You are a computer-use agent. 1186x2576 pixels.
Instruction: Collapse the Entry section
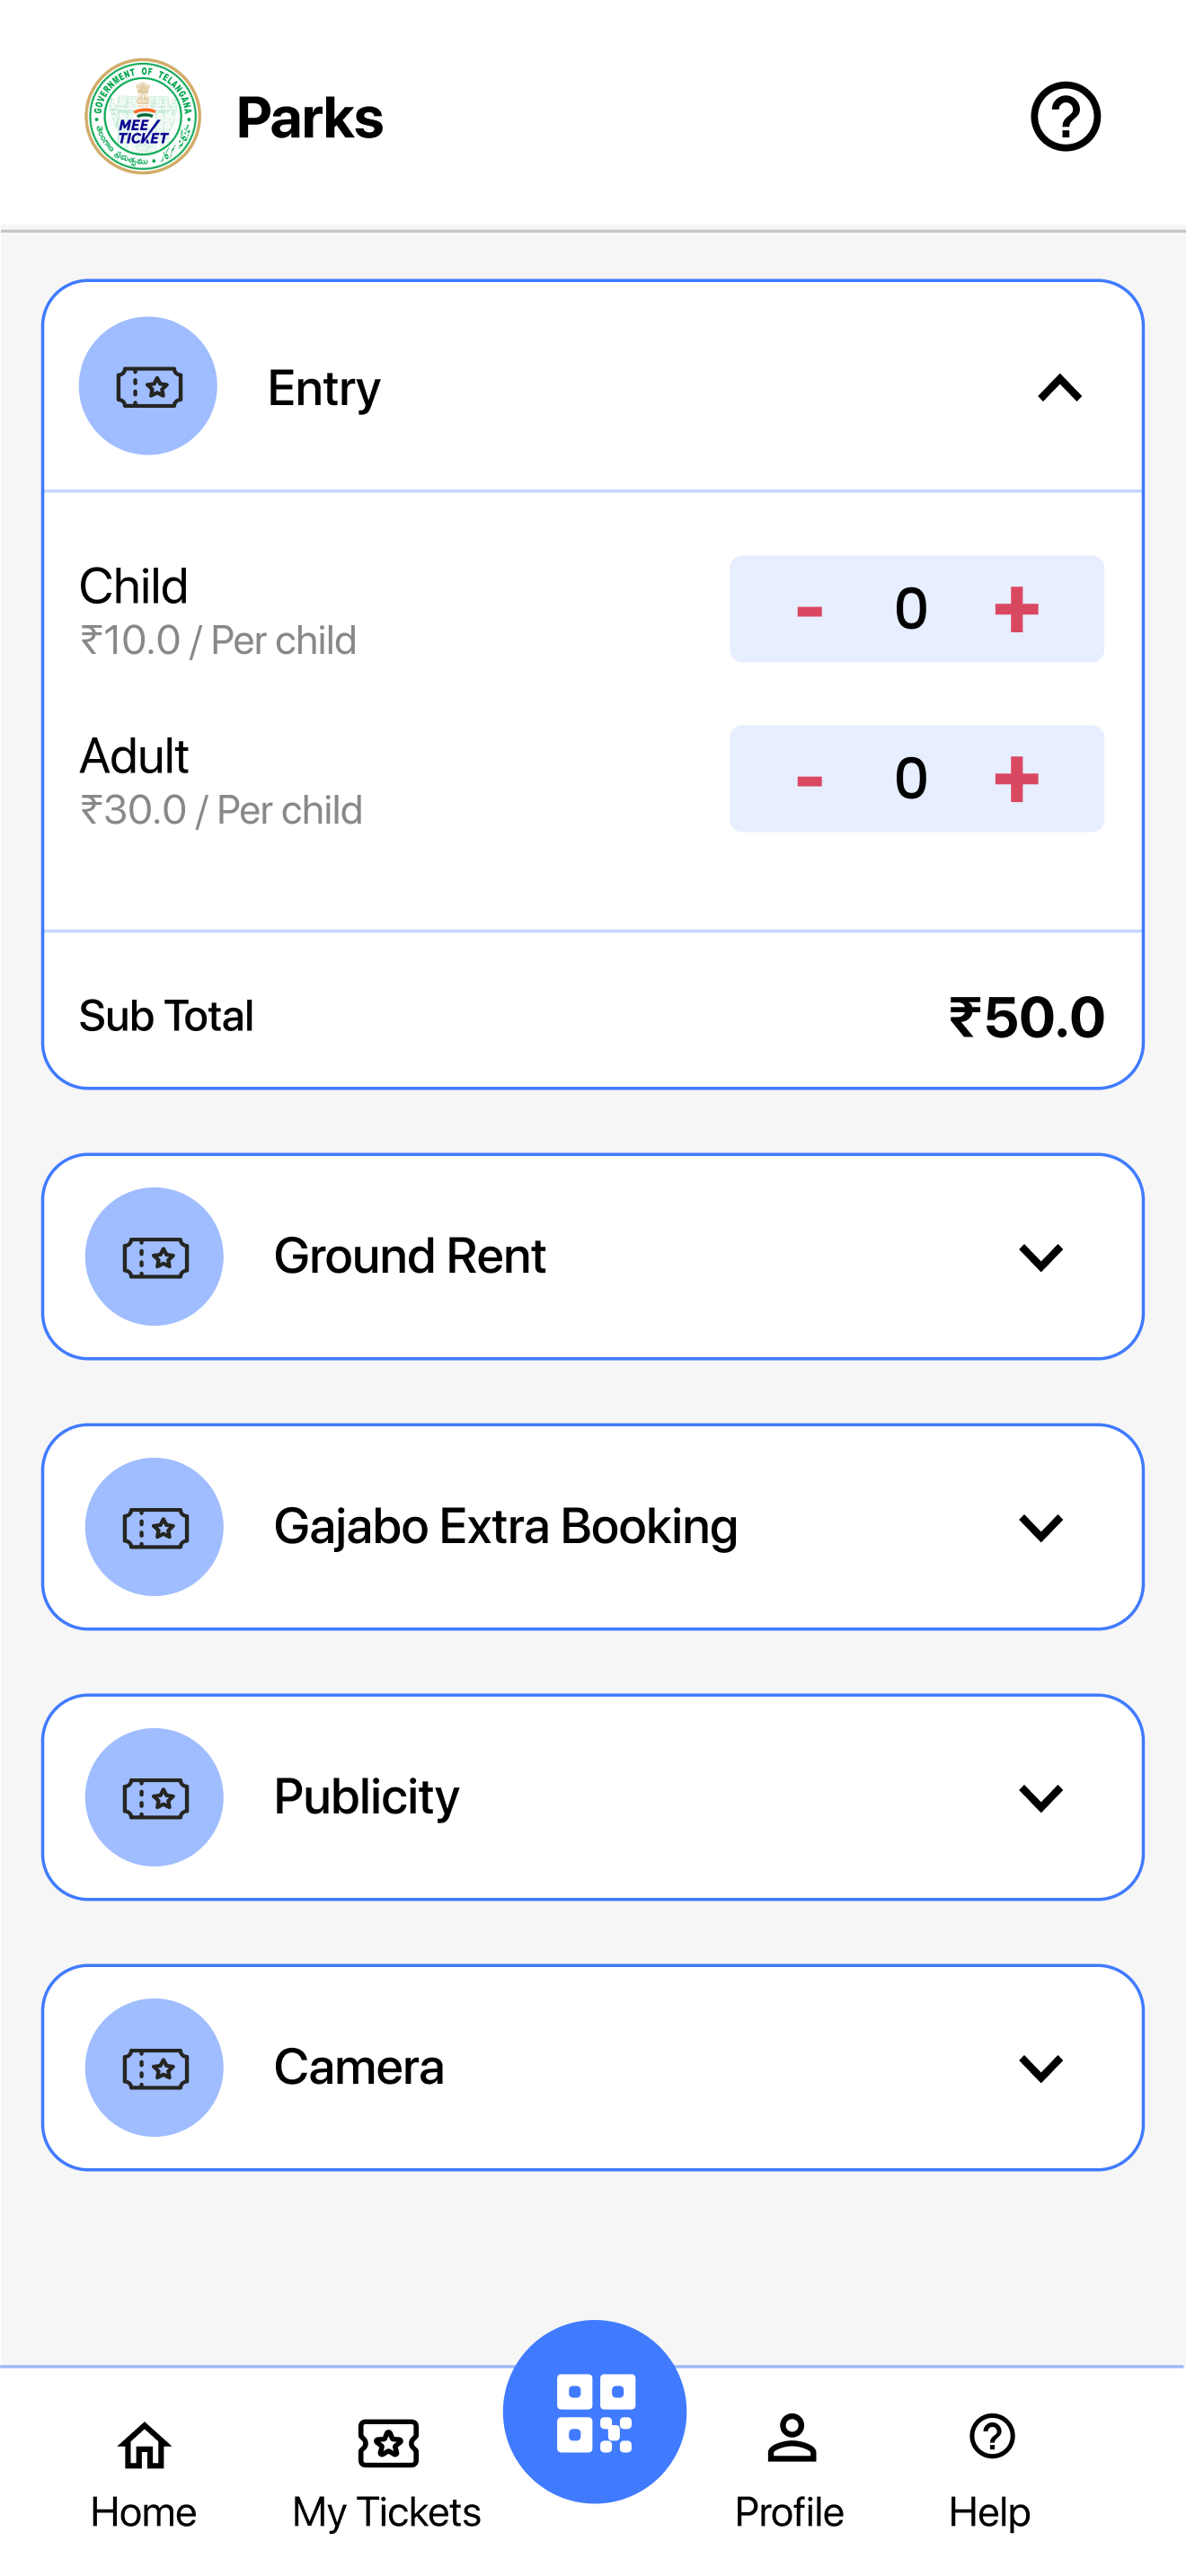(1060, 388)
